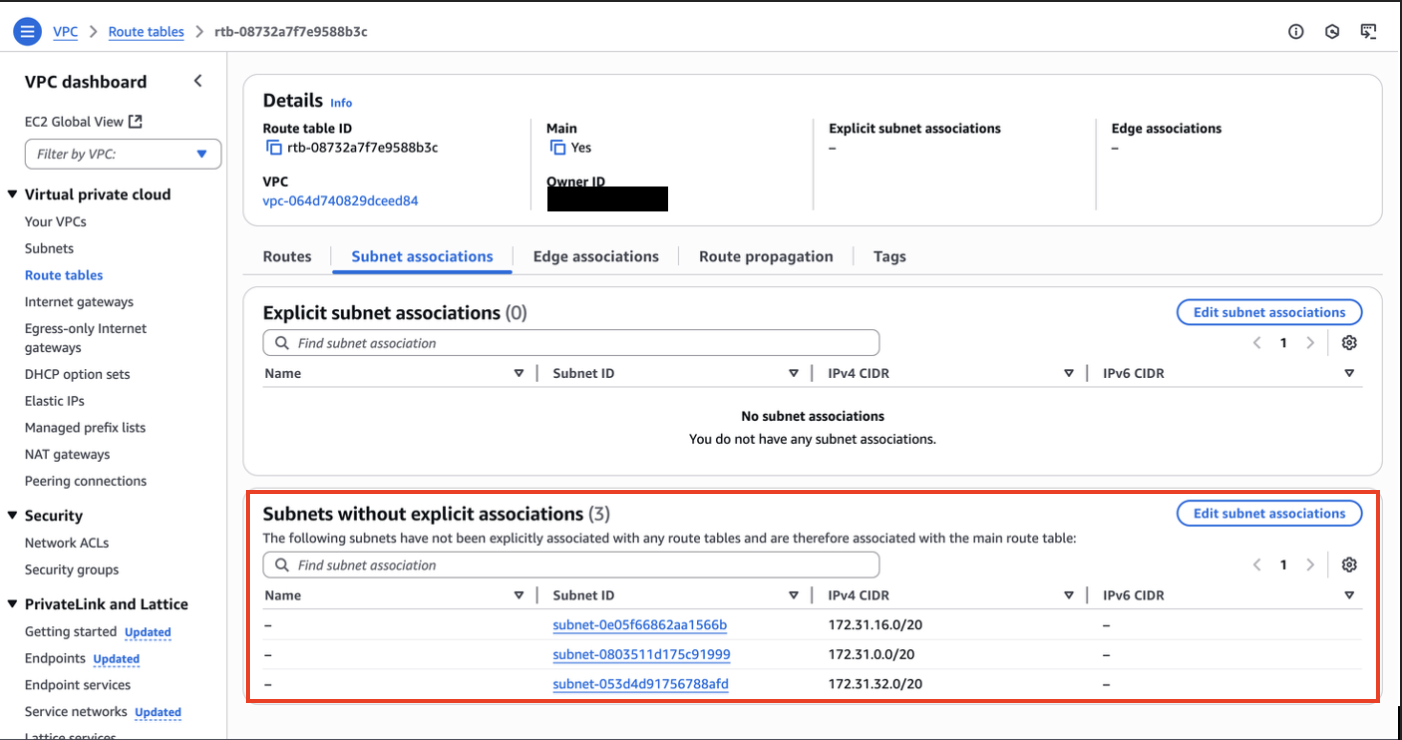Viewport: 1402px width, 740px height.
Task: Copy the route table ID
Action: click(274, 148)
